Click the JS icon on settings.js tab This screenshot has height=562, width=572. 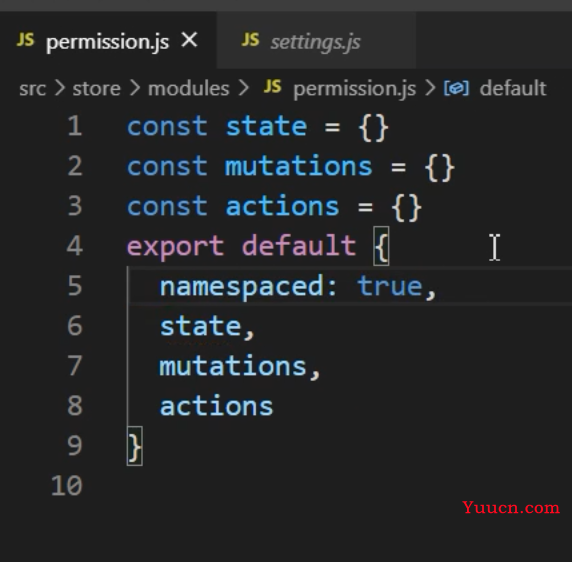pyautogui.click(x=250, y=40)
